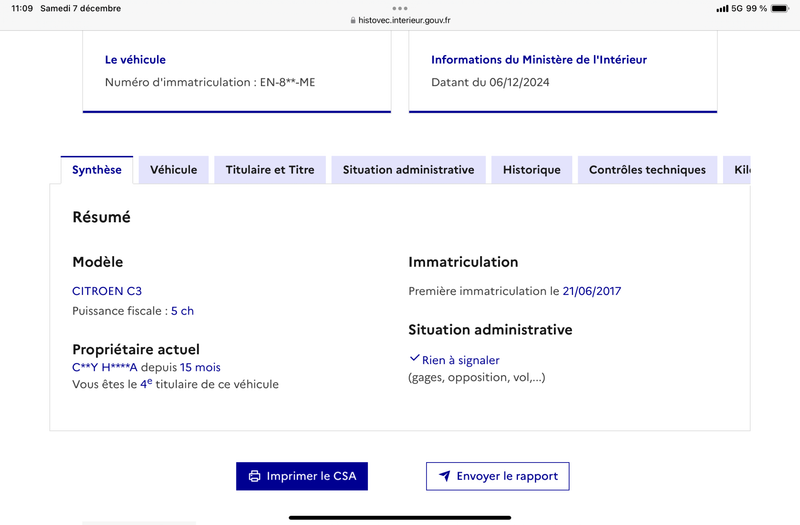Click the Rien à signaler status text
The image size is (800, 525).
point(460,360)
